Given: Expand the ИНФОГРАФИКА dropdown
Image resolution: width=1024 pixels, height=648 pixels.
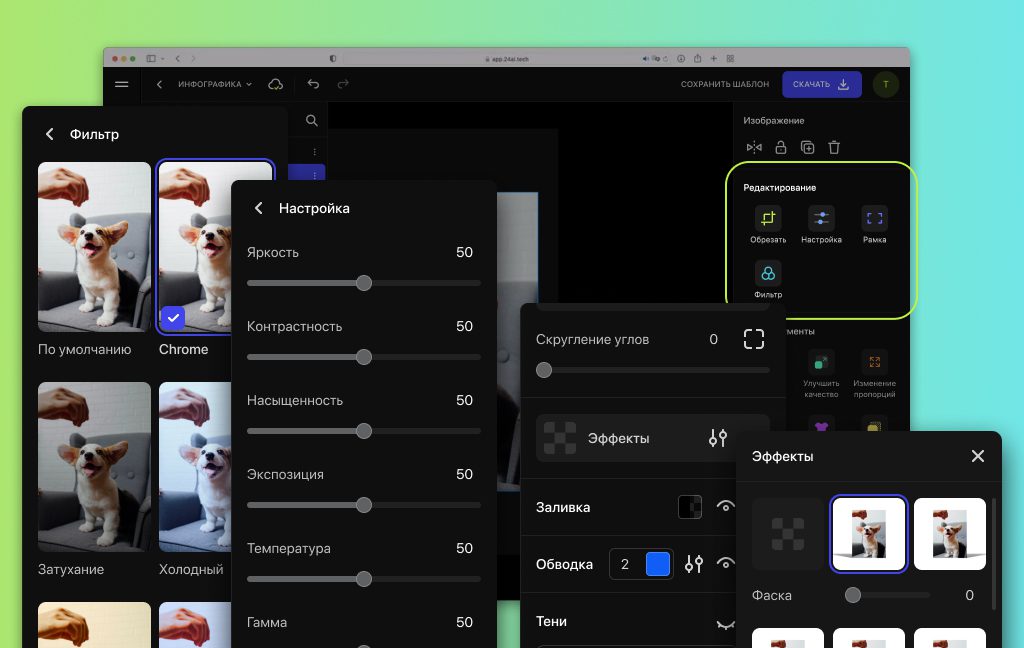Looking at the screenshot, I should click(215, 84).
